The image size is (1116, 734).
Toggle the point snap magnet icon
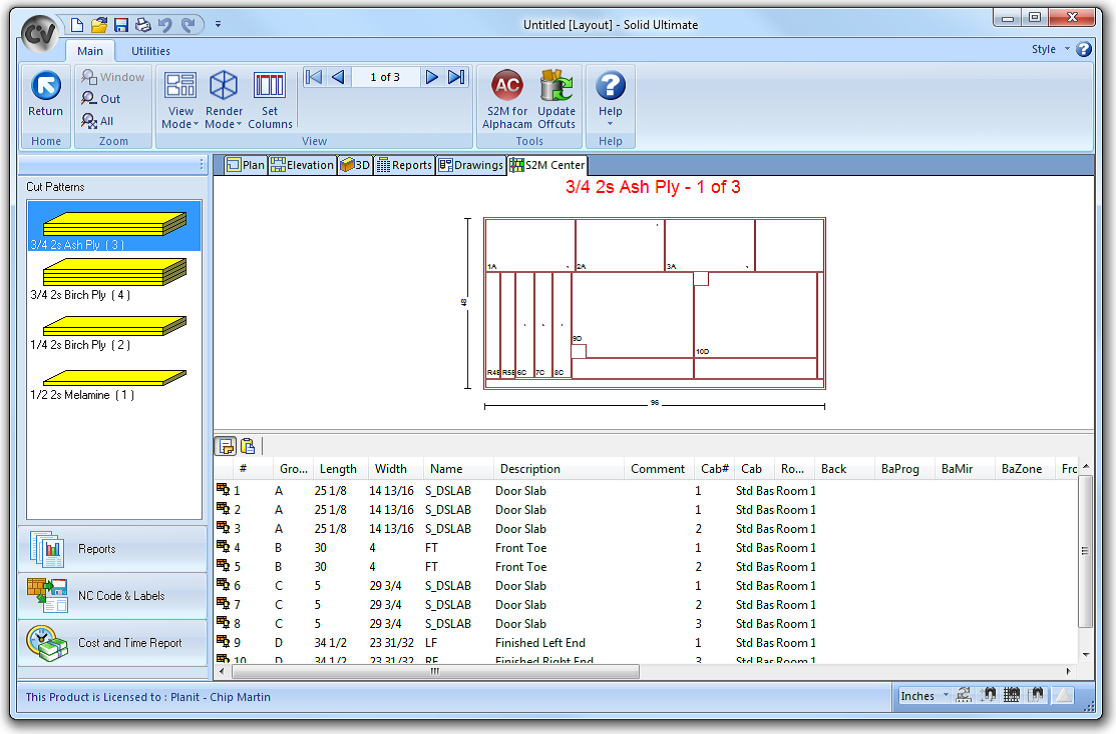(988, 695)
